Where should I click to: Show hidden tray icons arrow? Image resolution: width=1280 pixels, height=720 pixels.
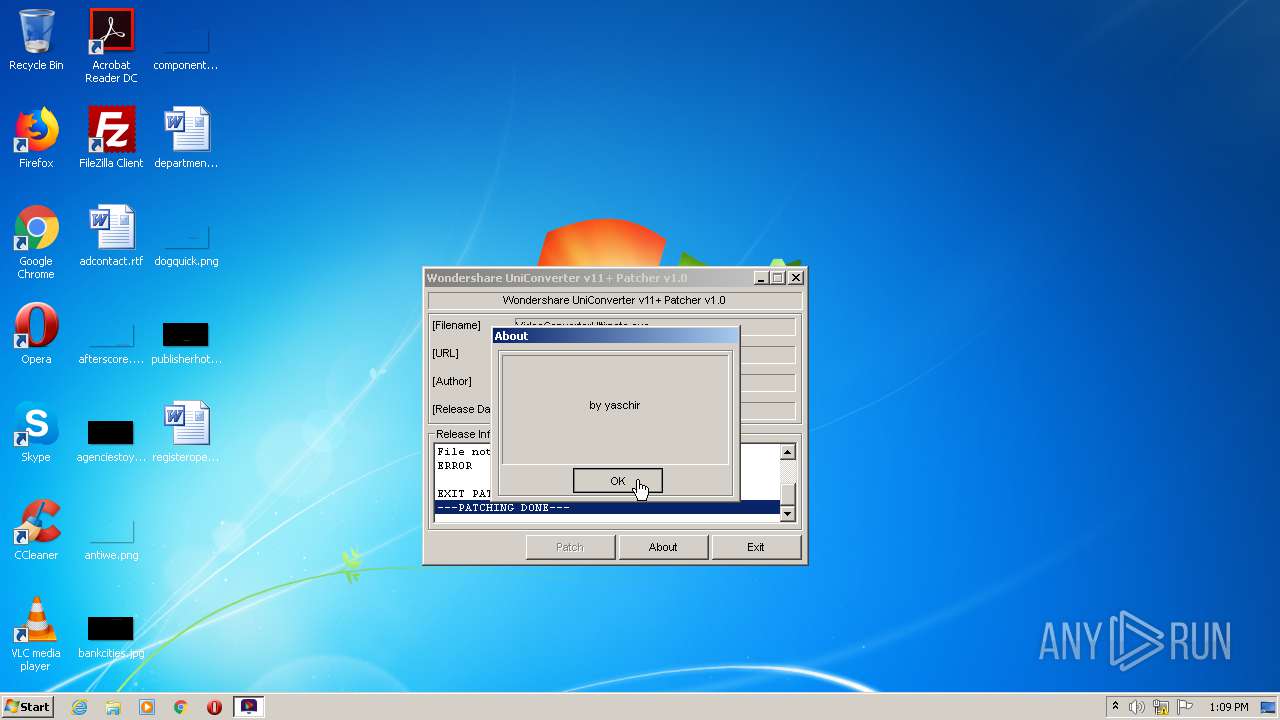[1115, 707]
